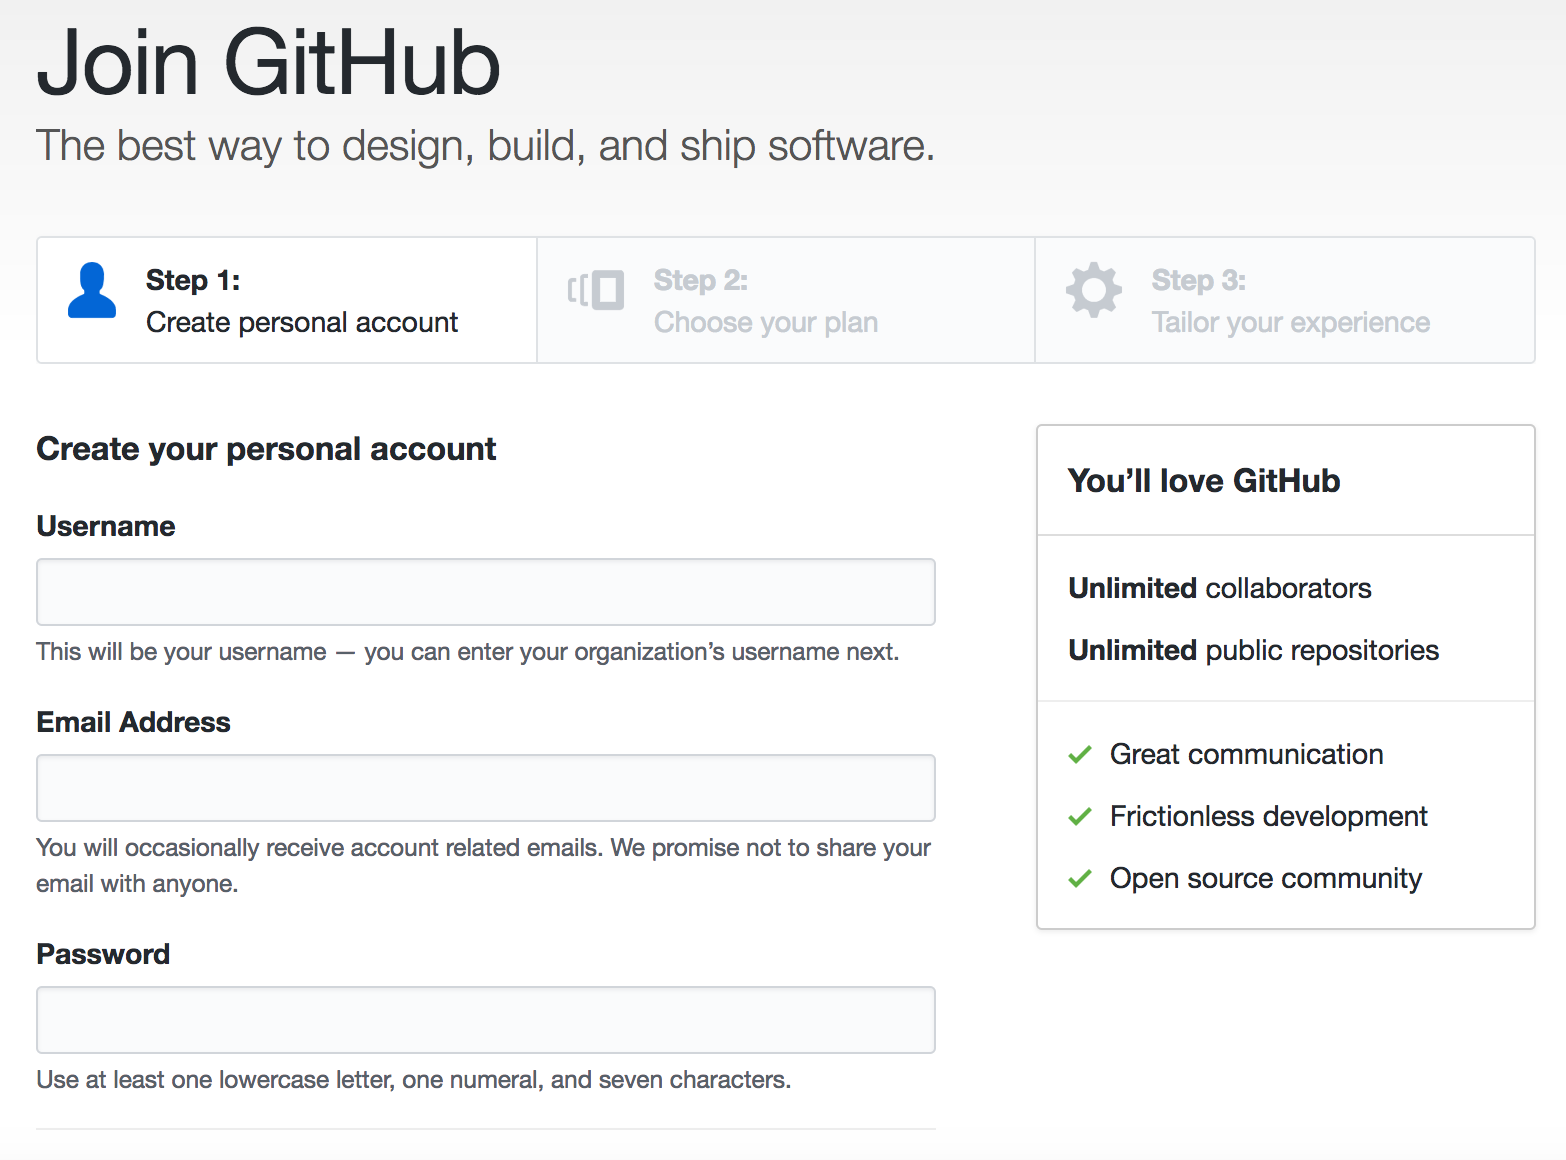
Task: Click the checkmark beside Open source community
Action: pyautogui.click(x=1080, y=879)
